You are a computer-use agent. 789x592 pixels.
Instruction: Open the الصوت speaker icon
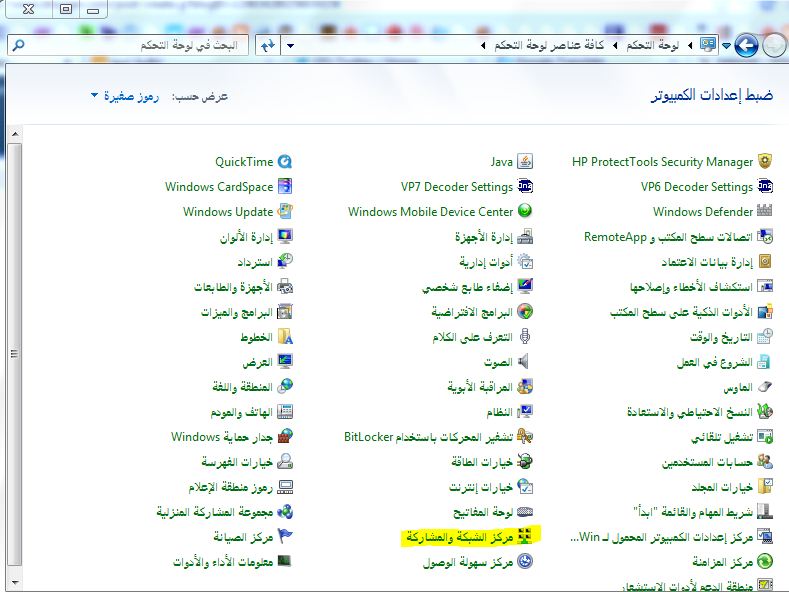coord(525,361)
